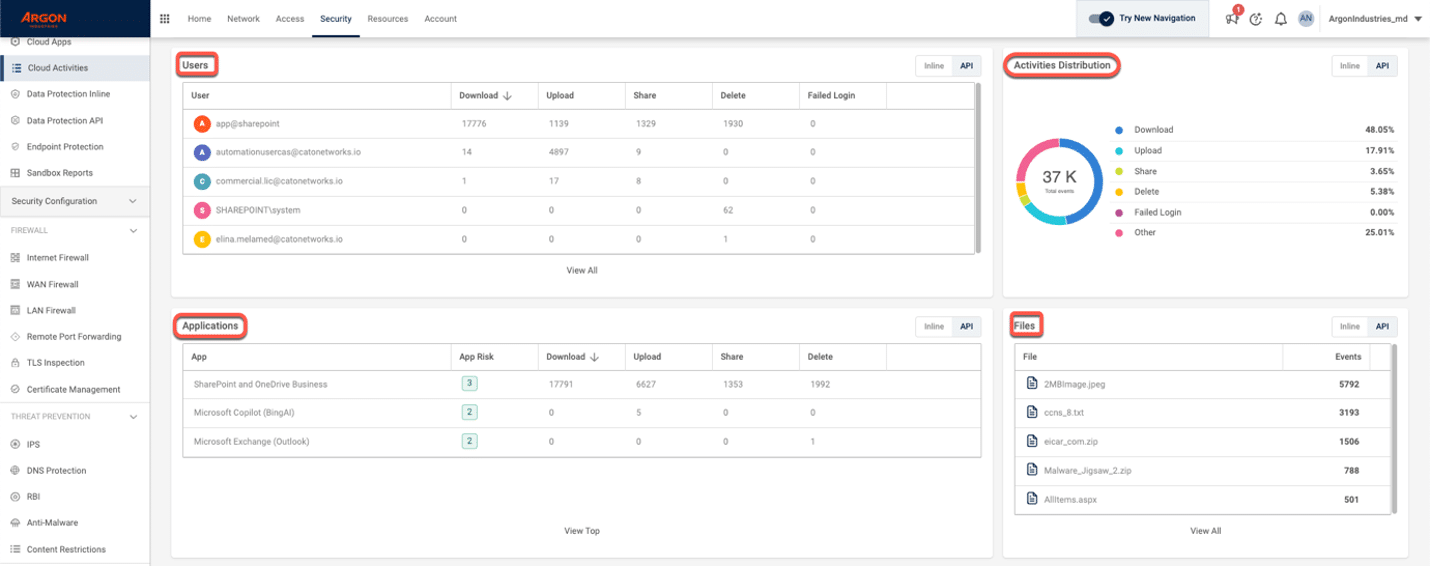Open the Network tab
The width and height of the screenshot is (1430, 571).
point(243,19)
